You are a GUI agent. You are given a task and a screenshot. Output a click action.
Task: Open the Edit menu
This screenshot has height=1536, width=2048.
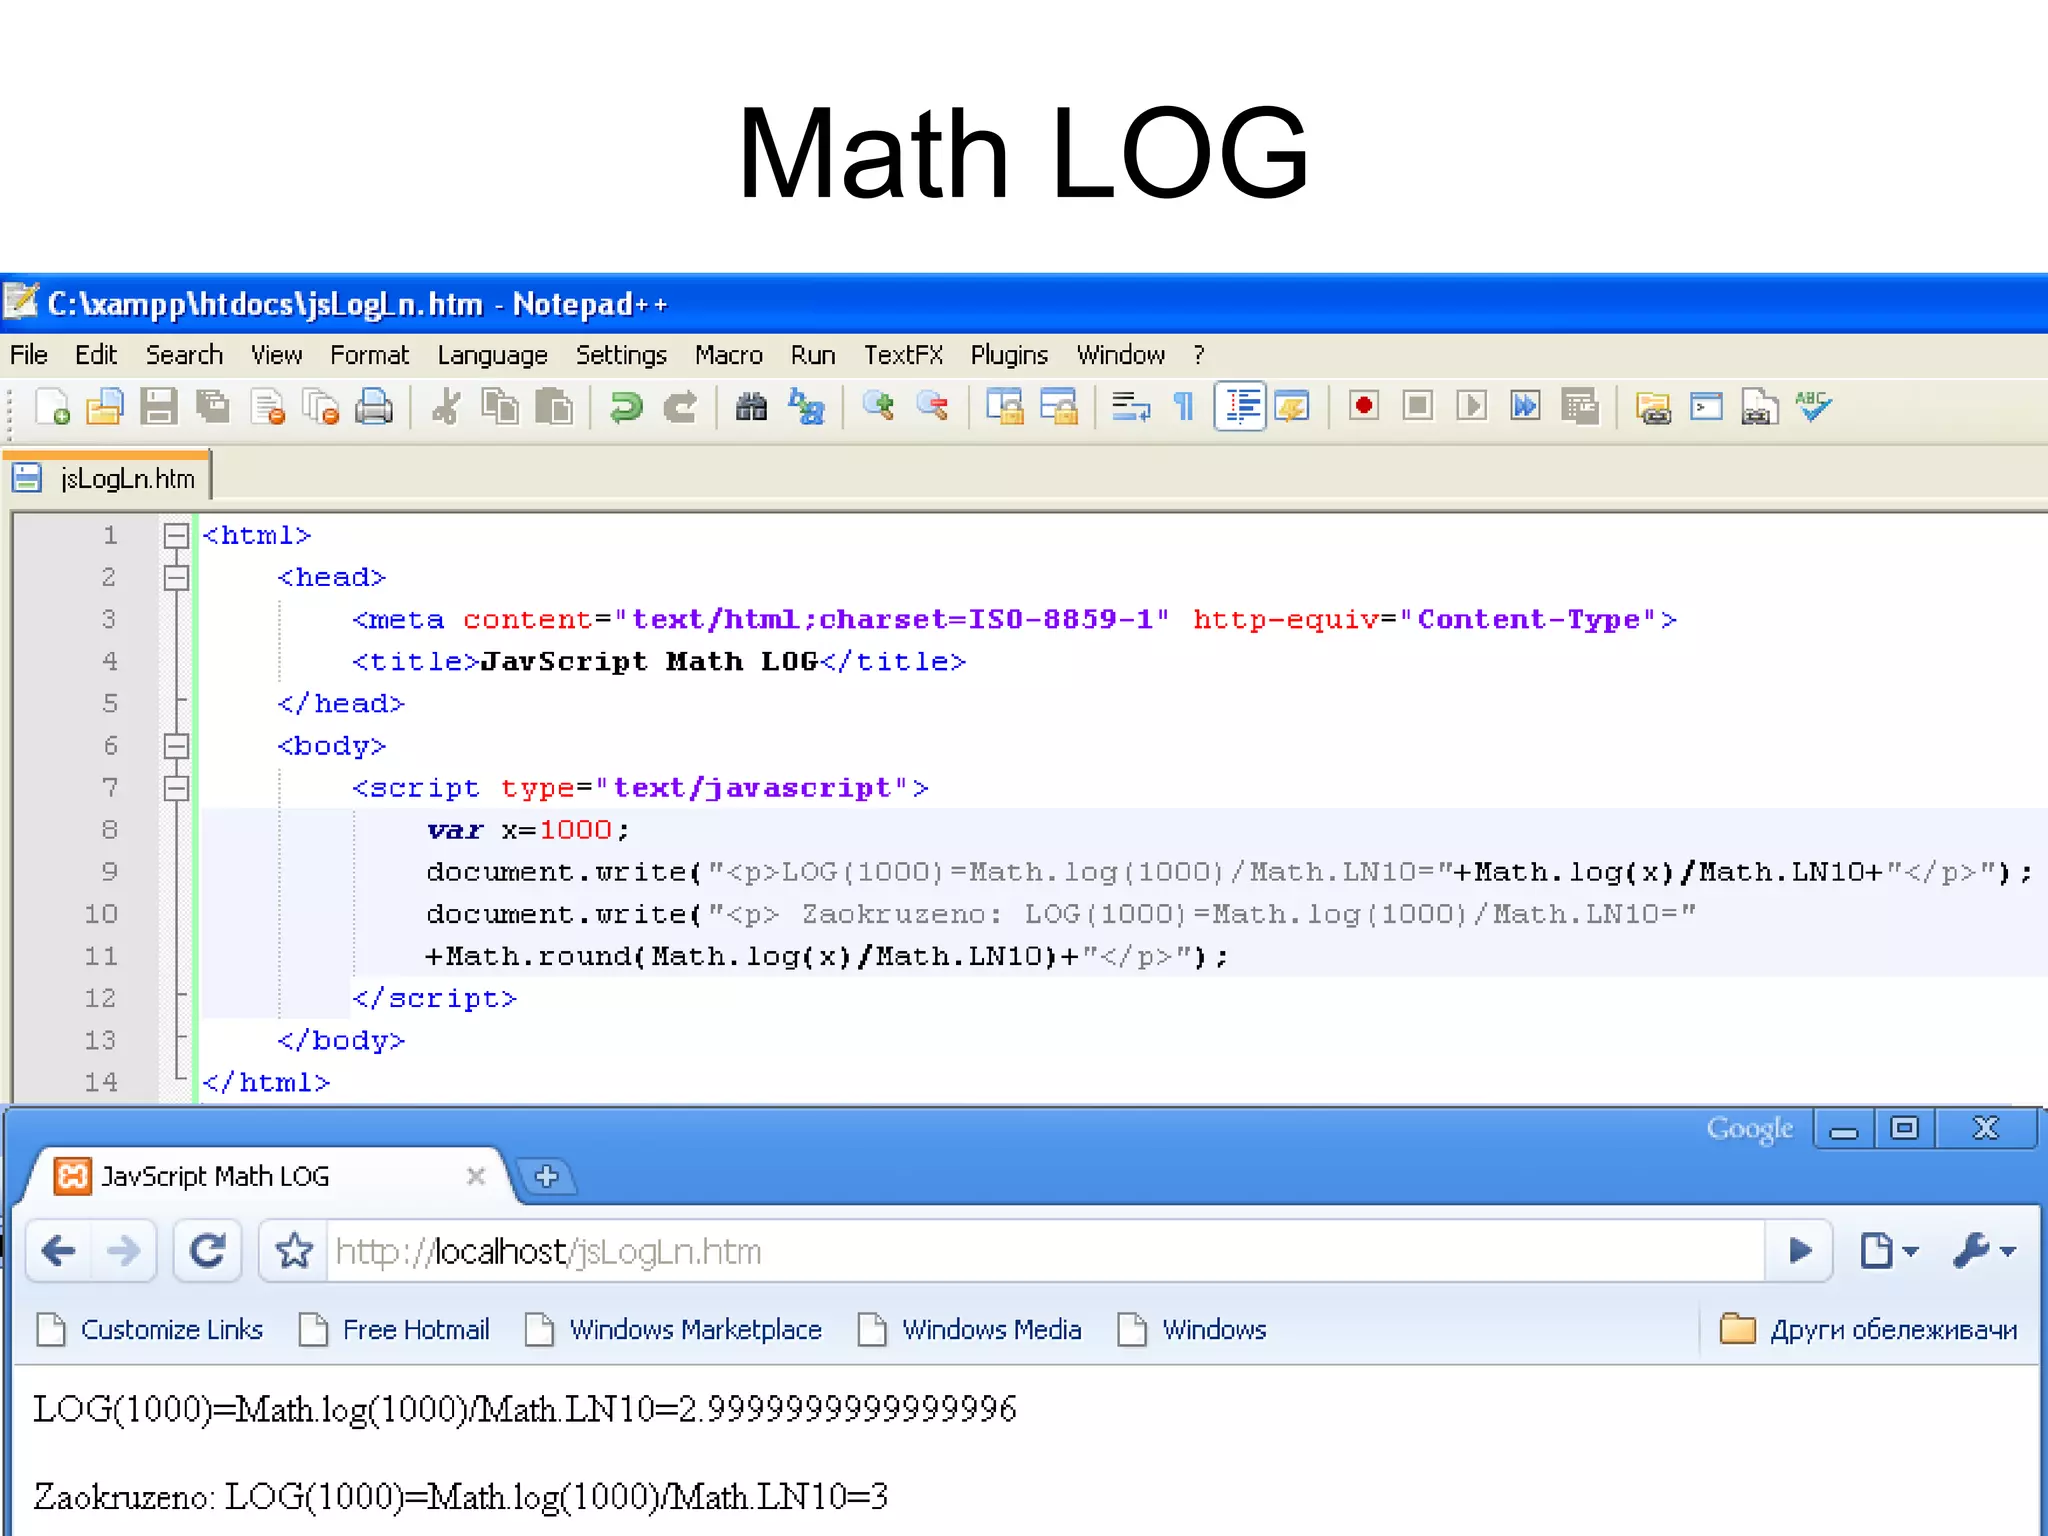tap(96, 355)
